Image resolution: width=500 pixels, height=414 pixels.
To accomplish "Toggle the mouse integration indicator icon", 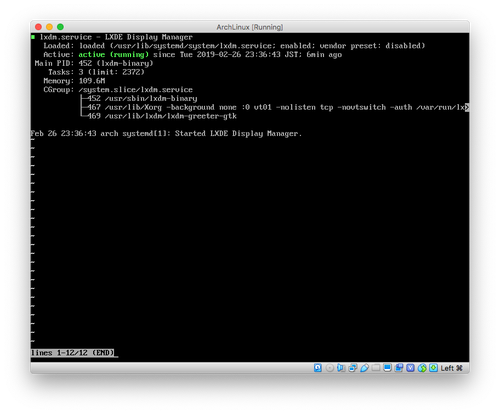I will click(422, 368).
